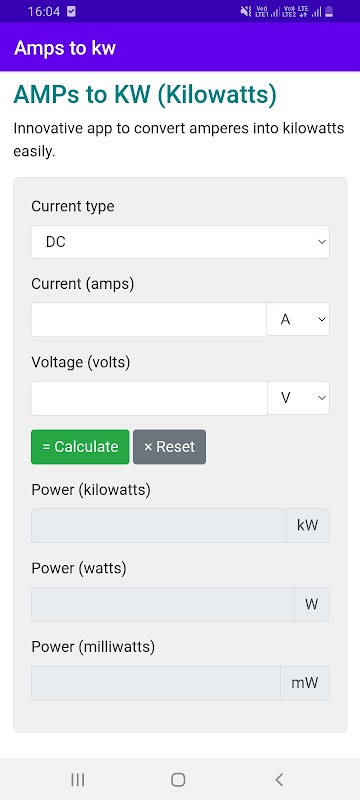Viewport: 360px width, 800px height.
Task: Focus the Current (amps) input field
Action: click(x=149, y=319)
